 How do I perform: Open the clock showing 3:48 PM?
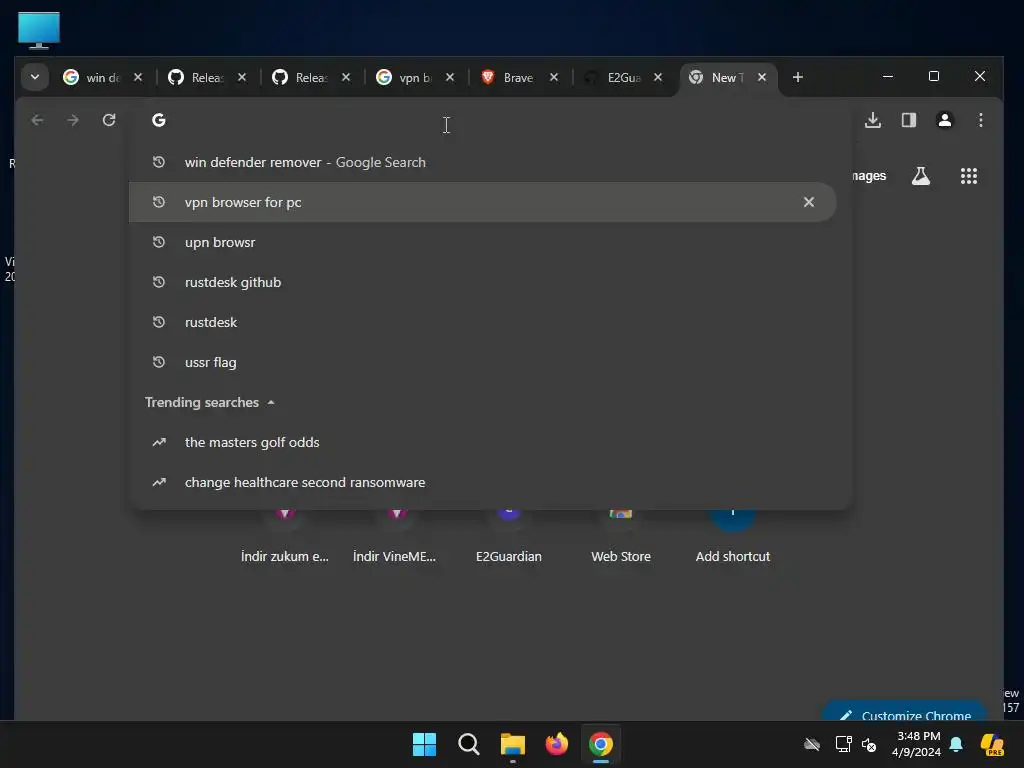click(916, 744)
